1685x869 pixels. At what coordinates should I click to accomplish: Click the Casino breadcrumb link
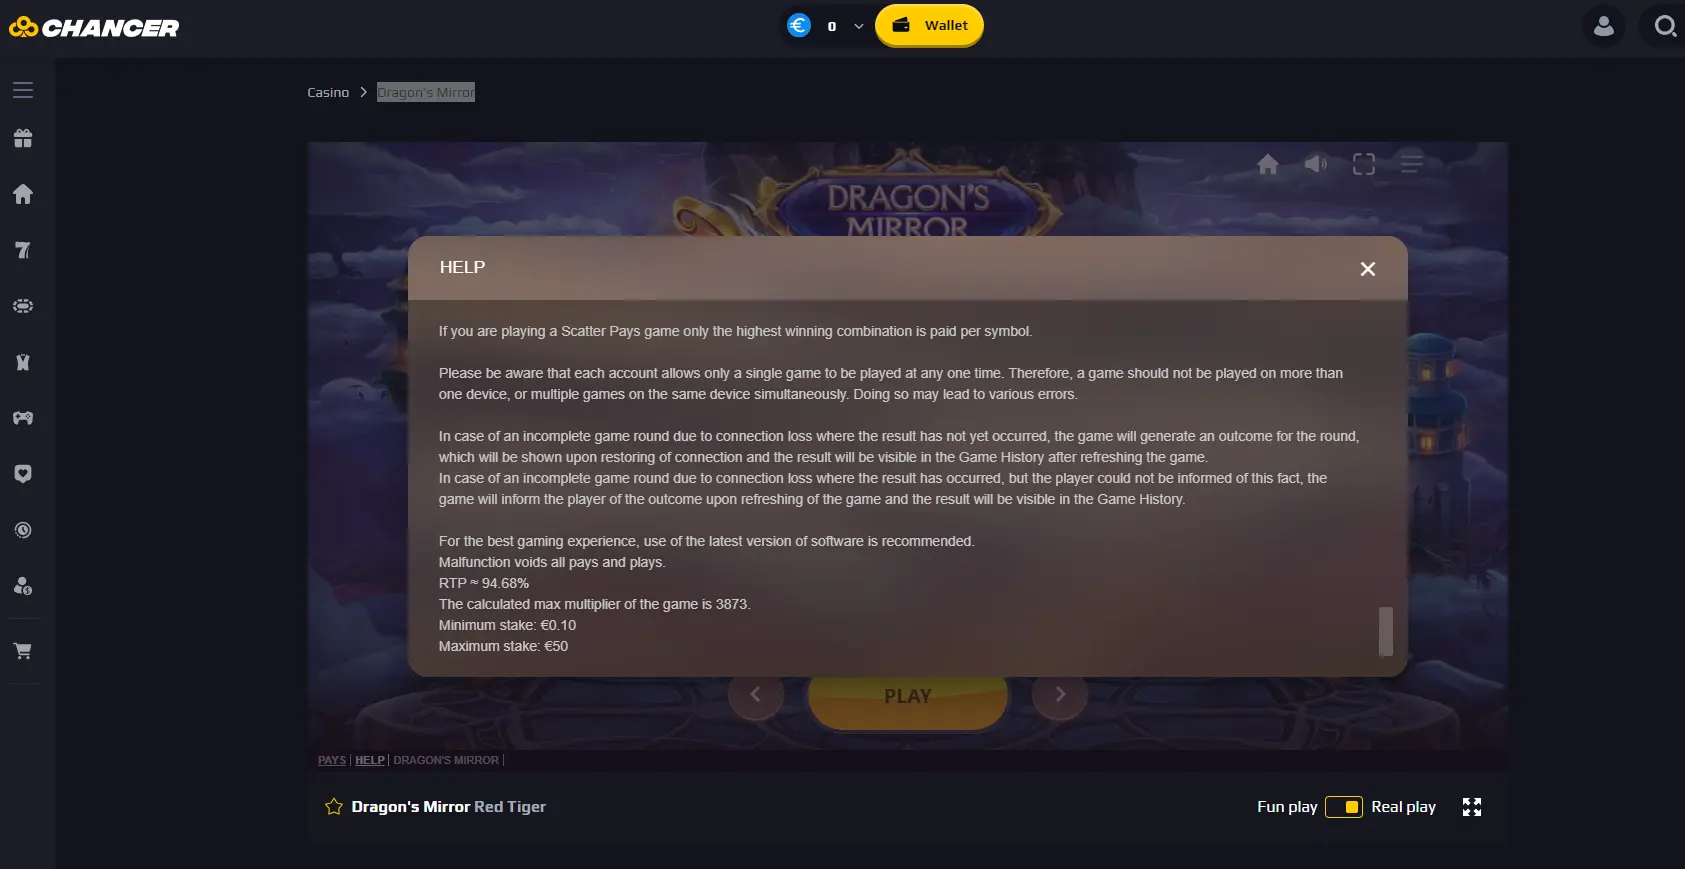[x=328, y=92]
